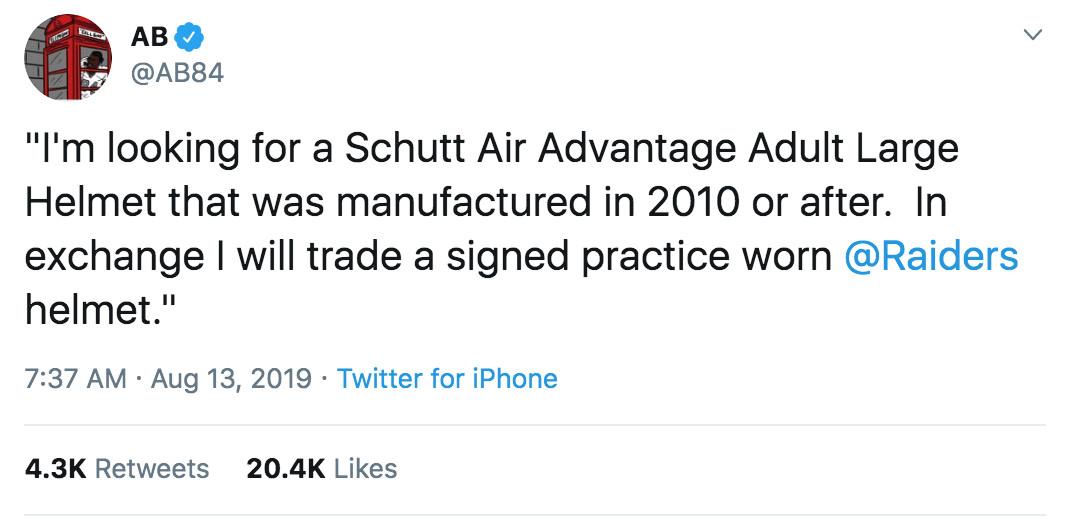Open the @Raiders mention link
The width and height of the screenshot is (1074, 518).
click(931, 257)
